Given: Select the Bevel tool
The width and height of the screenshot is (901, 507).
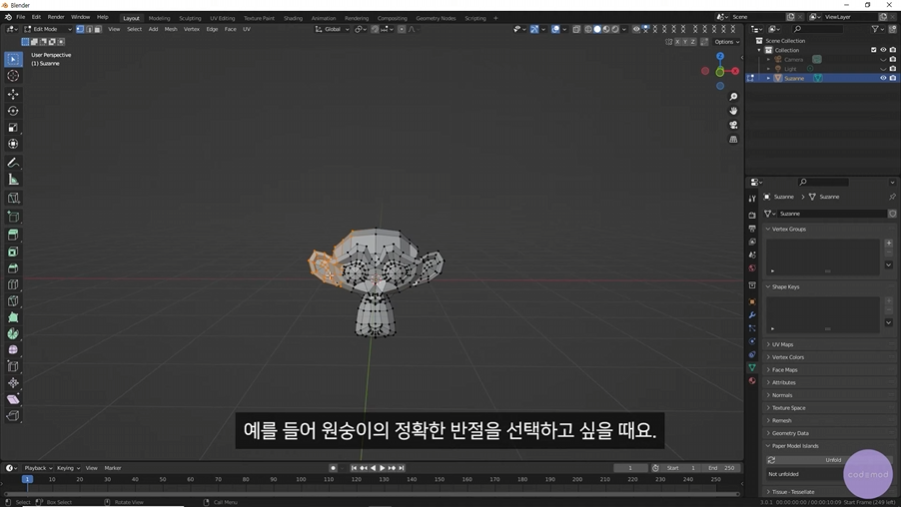Looking at the screenshot, I should point(13,268).
